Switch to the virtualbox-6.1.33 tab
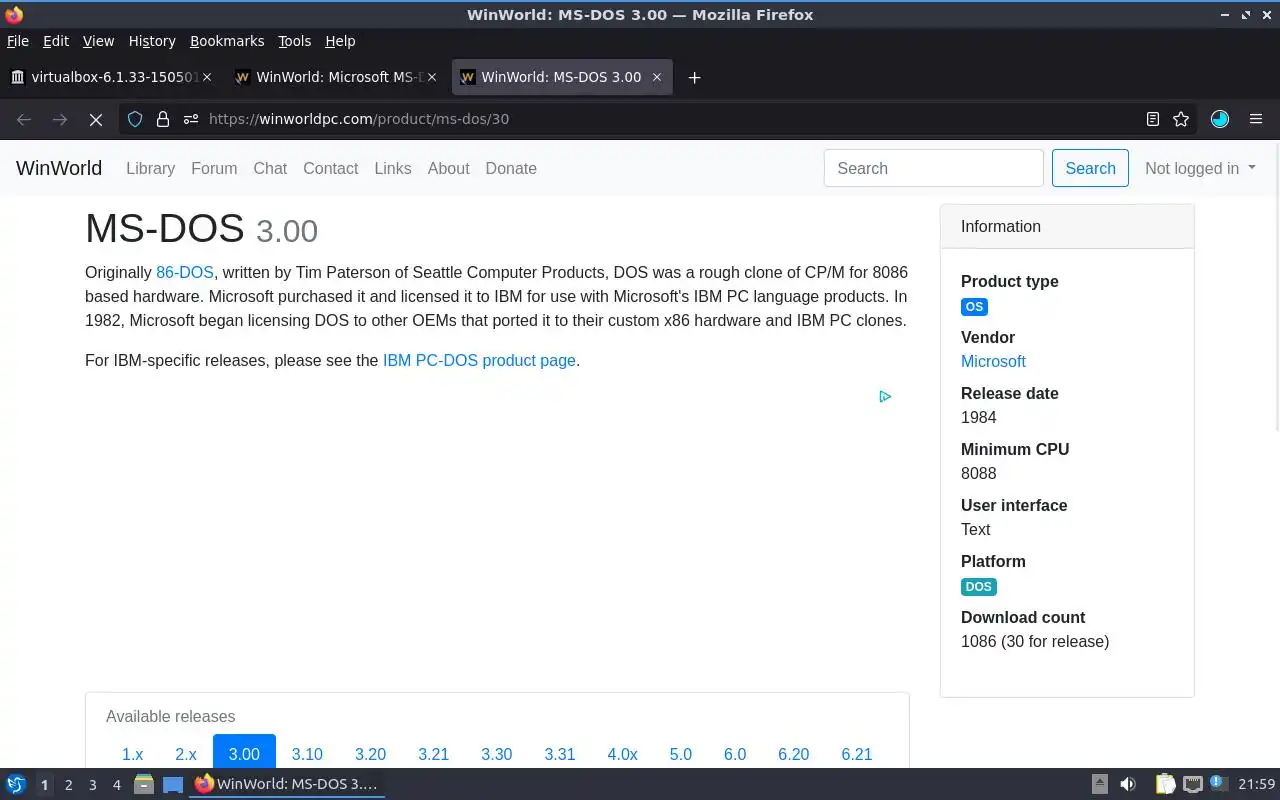 point(112,77)
